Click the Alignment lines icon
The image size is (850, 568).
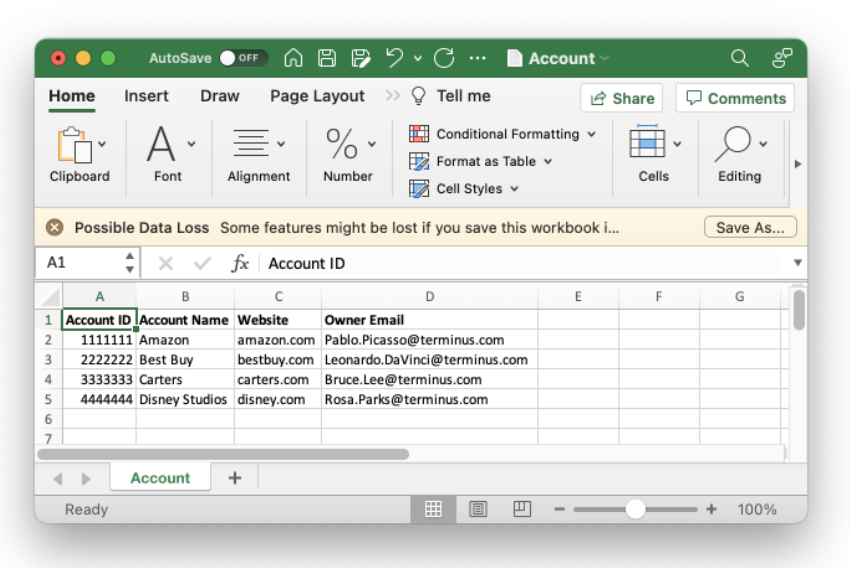250,143
